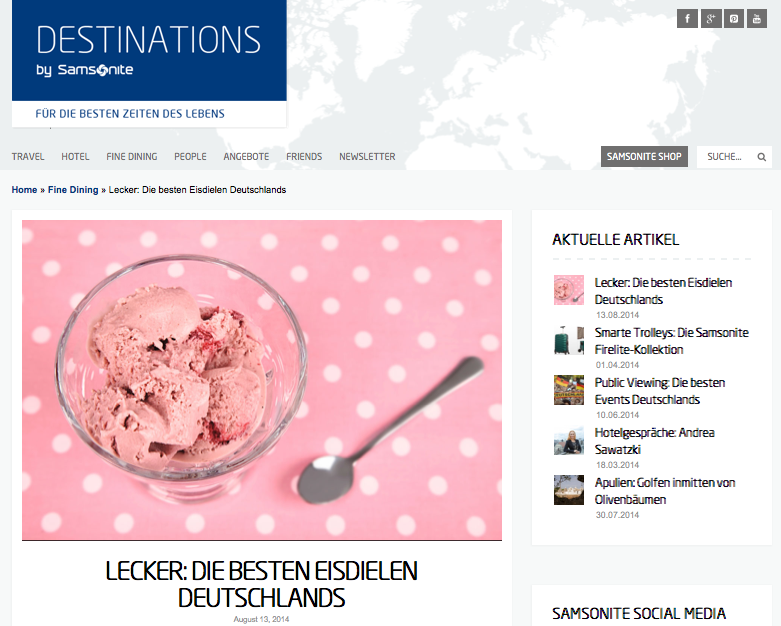Open sidebar article Lecker: Die besten Eisdielen
This screenshot has height=626, width=781.
(663, 291)
